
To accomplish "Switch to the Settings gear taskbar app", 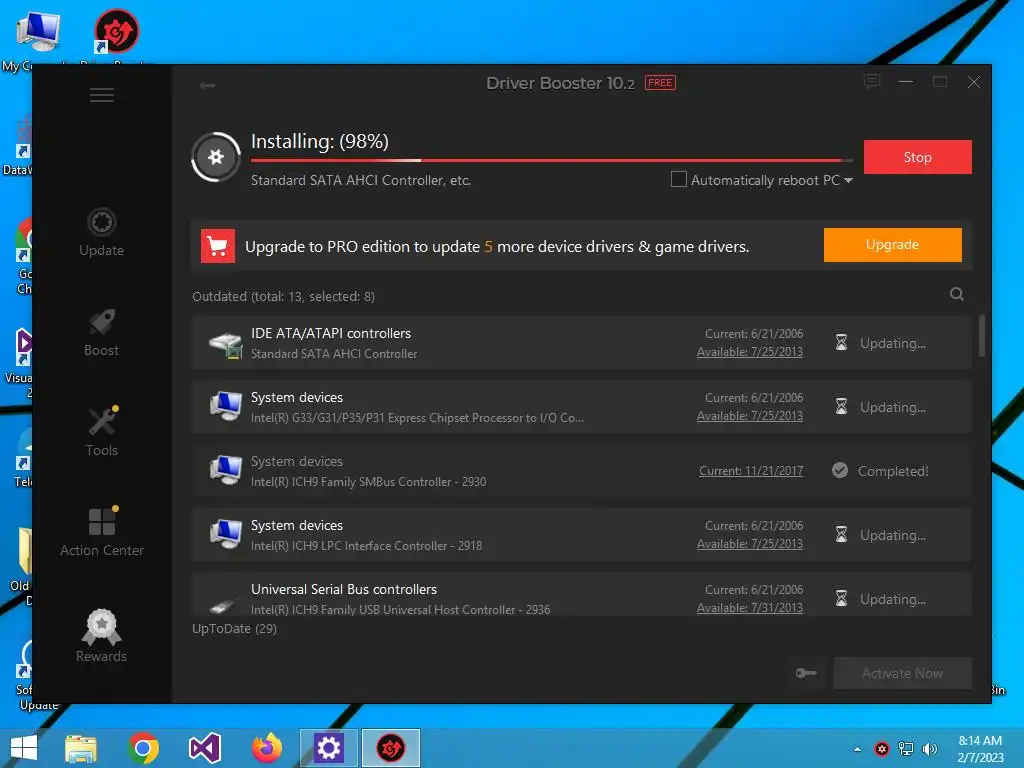I will click(328, 748).
